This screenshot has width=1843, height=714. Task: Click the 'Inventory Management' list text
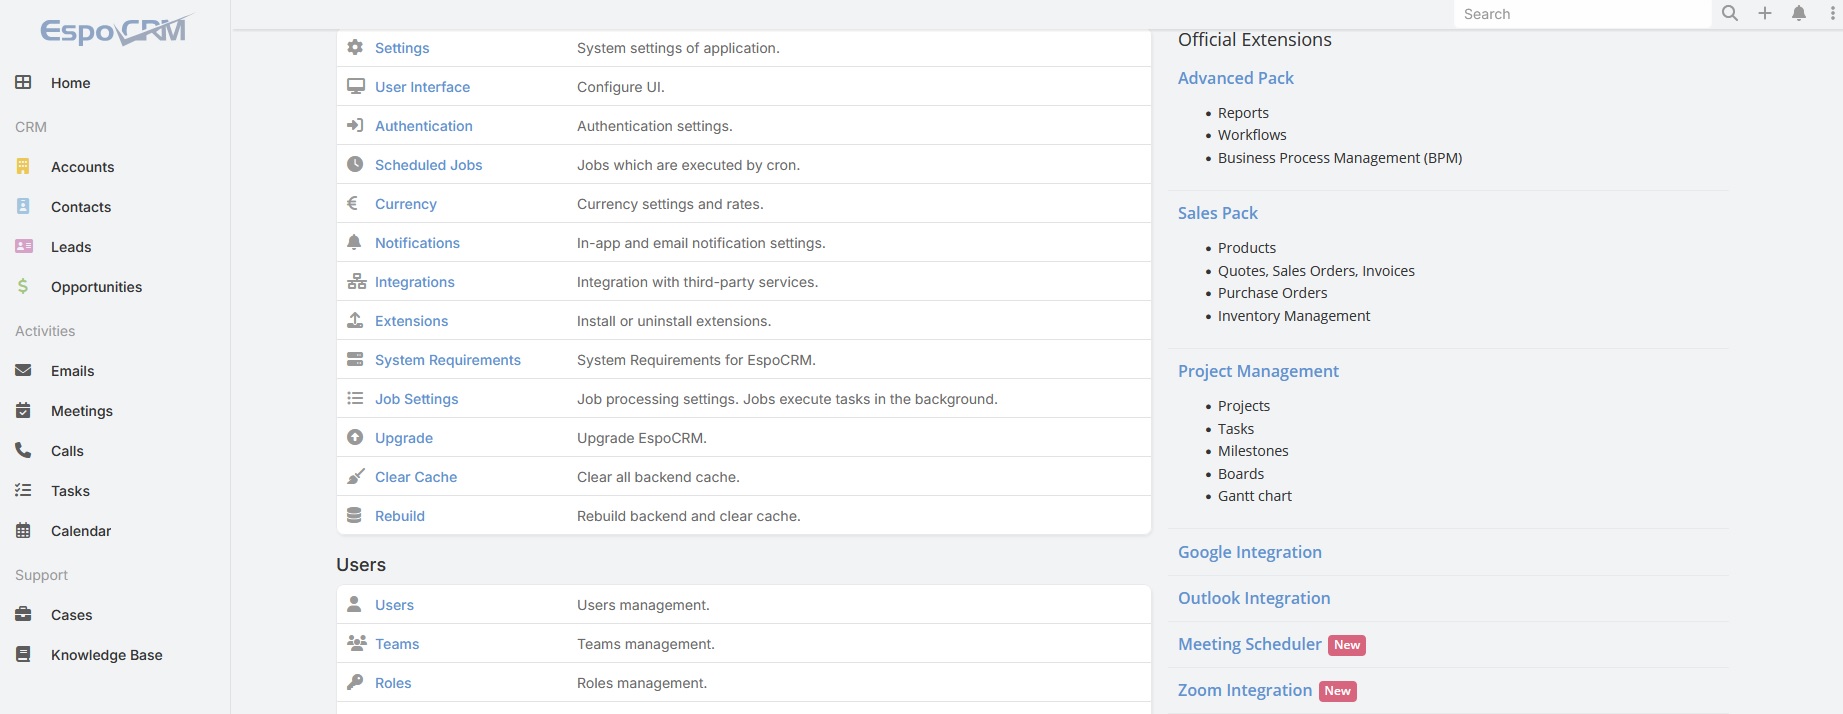tap(1294, 316)
